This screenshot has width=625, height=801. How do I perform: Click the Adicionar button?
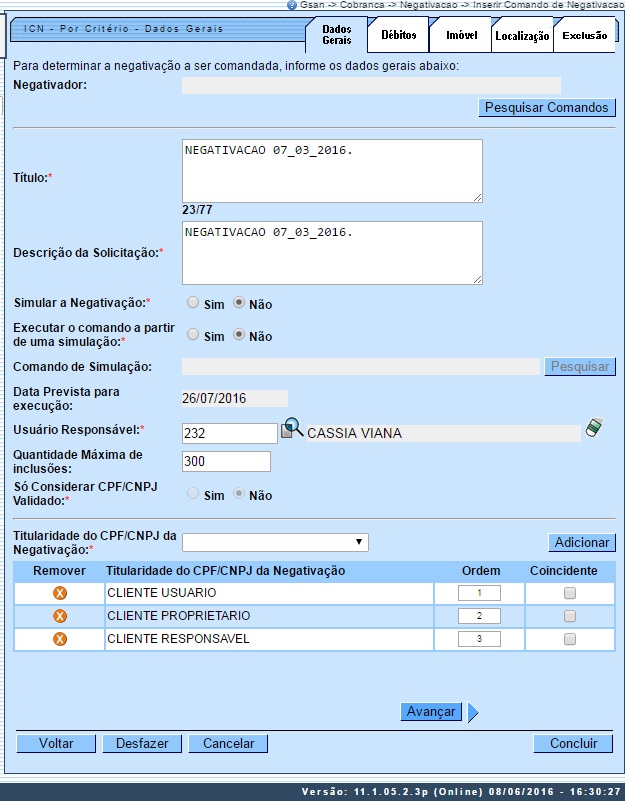coord(582,542)
